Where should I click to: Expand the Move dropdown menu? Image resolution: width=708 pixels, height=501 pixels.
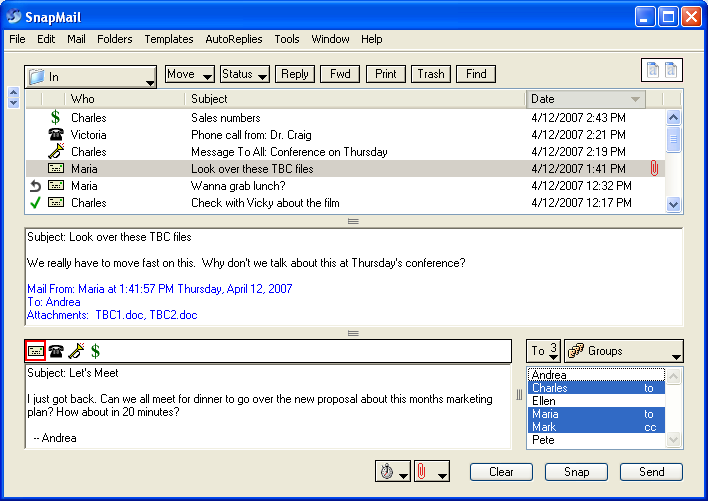click(x=189, y=75)
